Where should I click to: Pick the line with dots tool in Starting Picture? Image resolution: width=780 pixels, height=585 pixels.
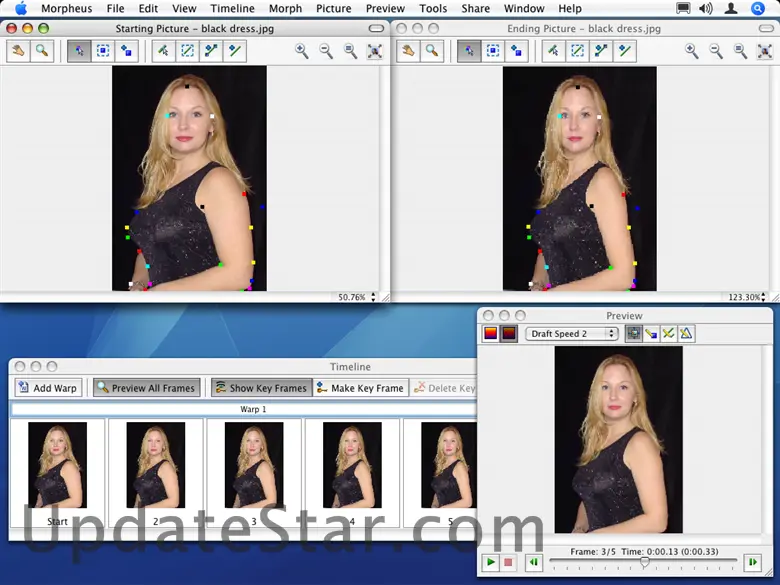(211, 51)
